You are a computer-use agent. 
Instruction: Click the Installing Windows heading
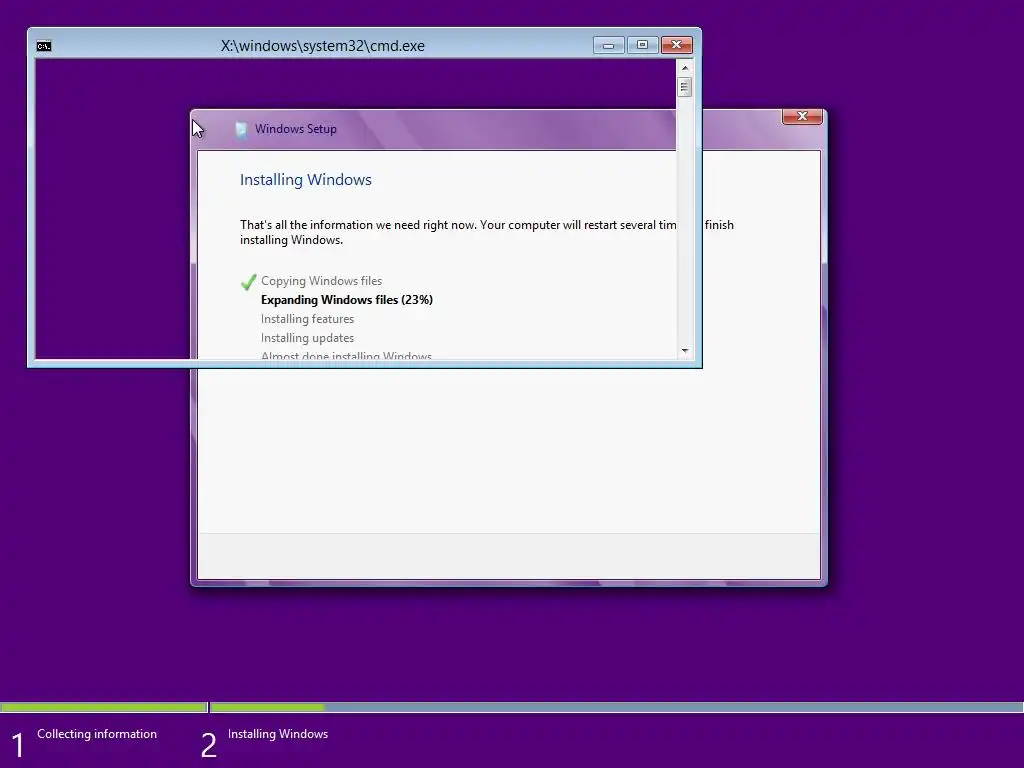(306, 180)
